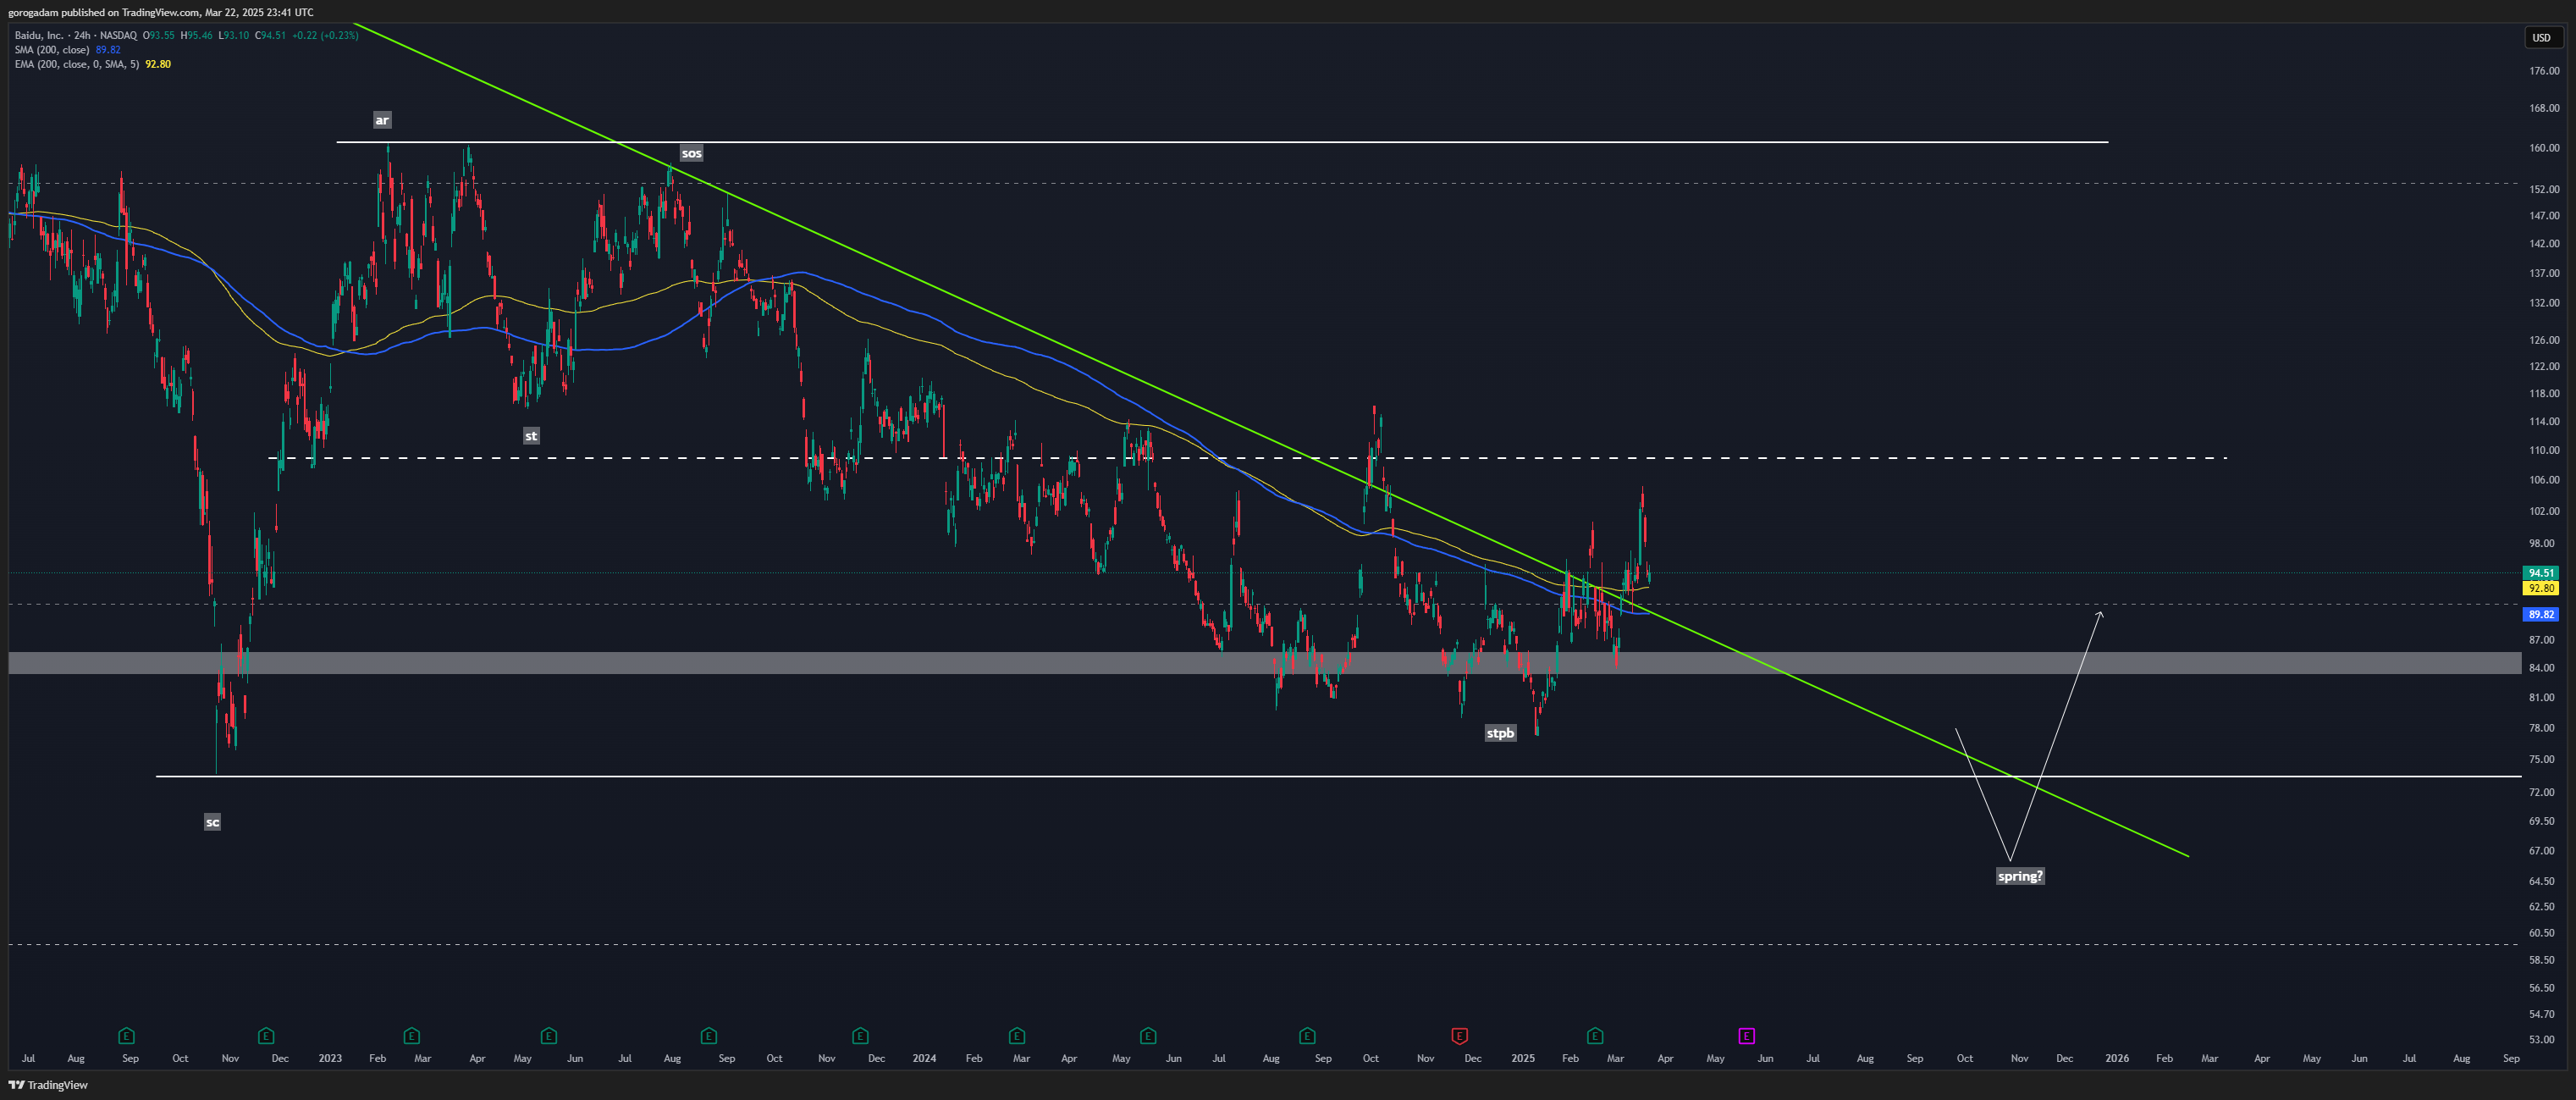Click green earnings marker just before red one
Screen dimensions: 2576x1100
pyautogui.click(x=1307, y=1035)
